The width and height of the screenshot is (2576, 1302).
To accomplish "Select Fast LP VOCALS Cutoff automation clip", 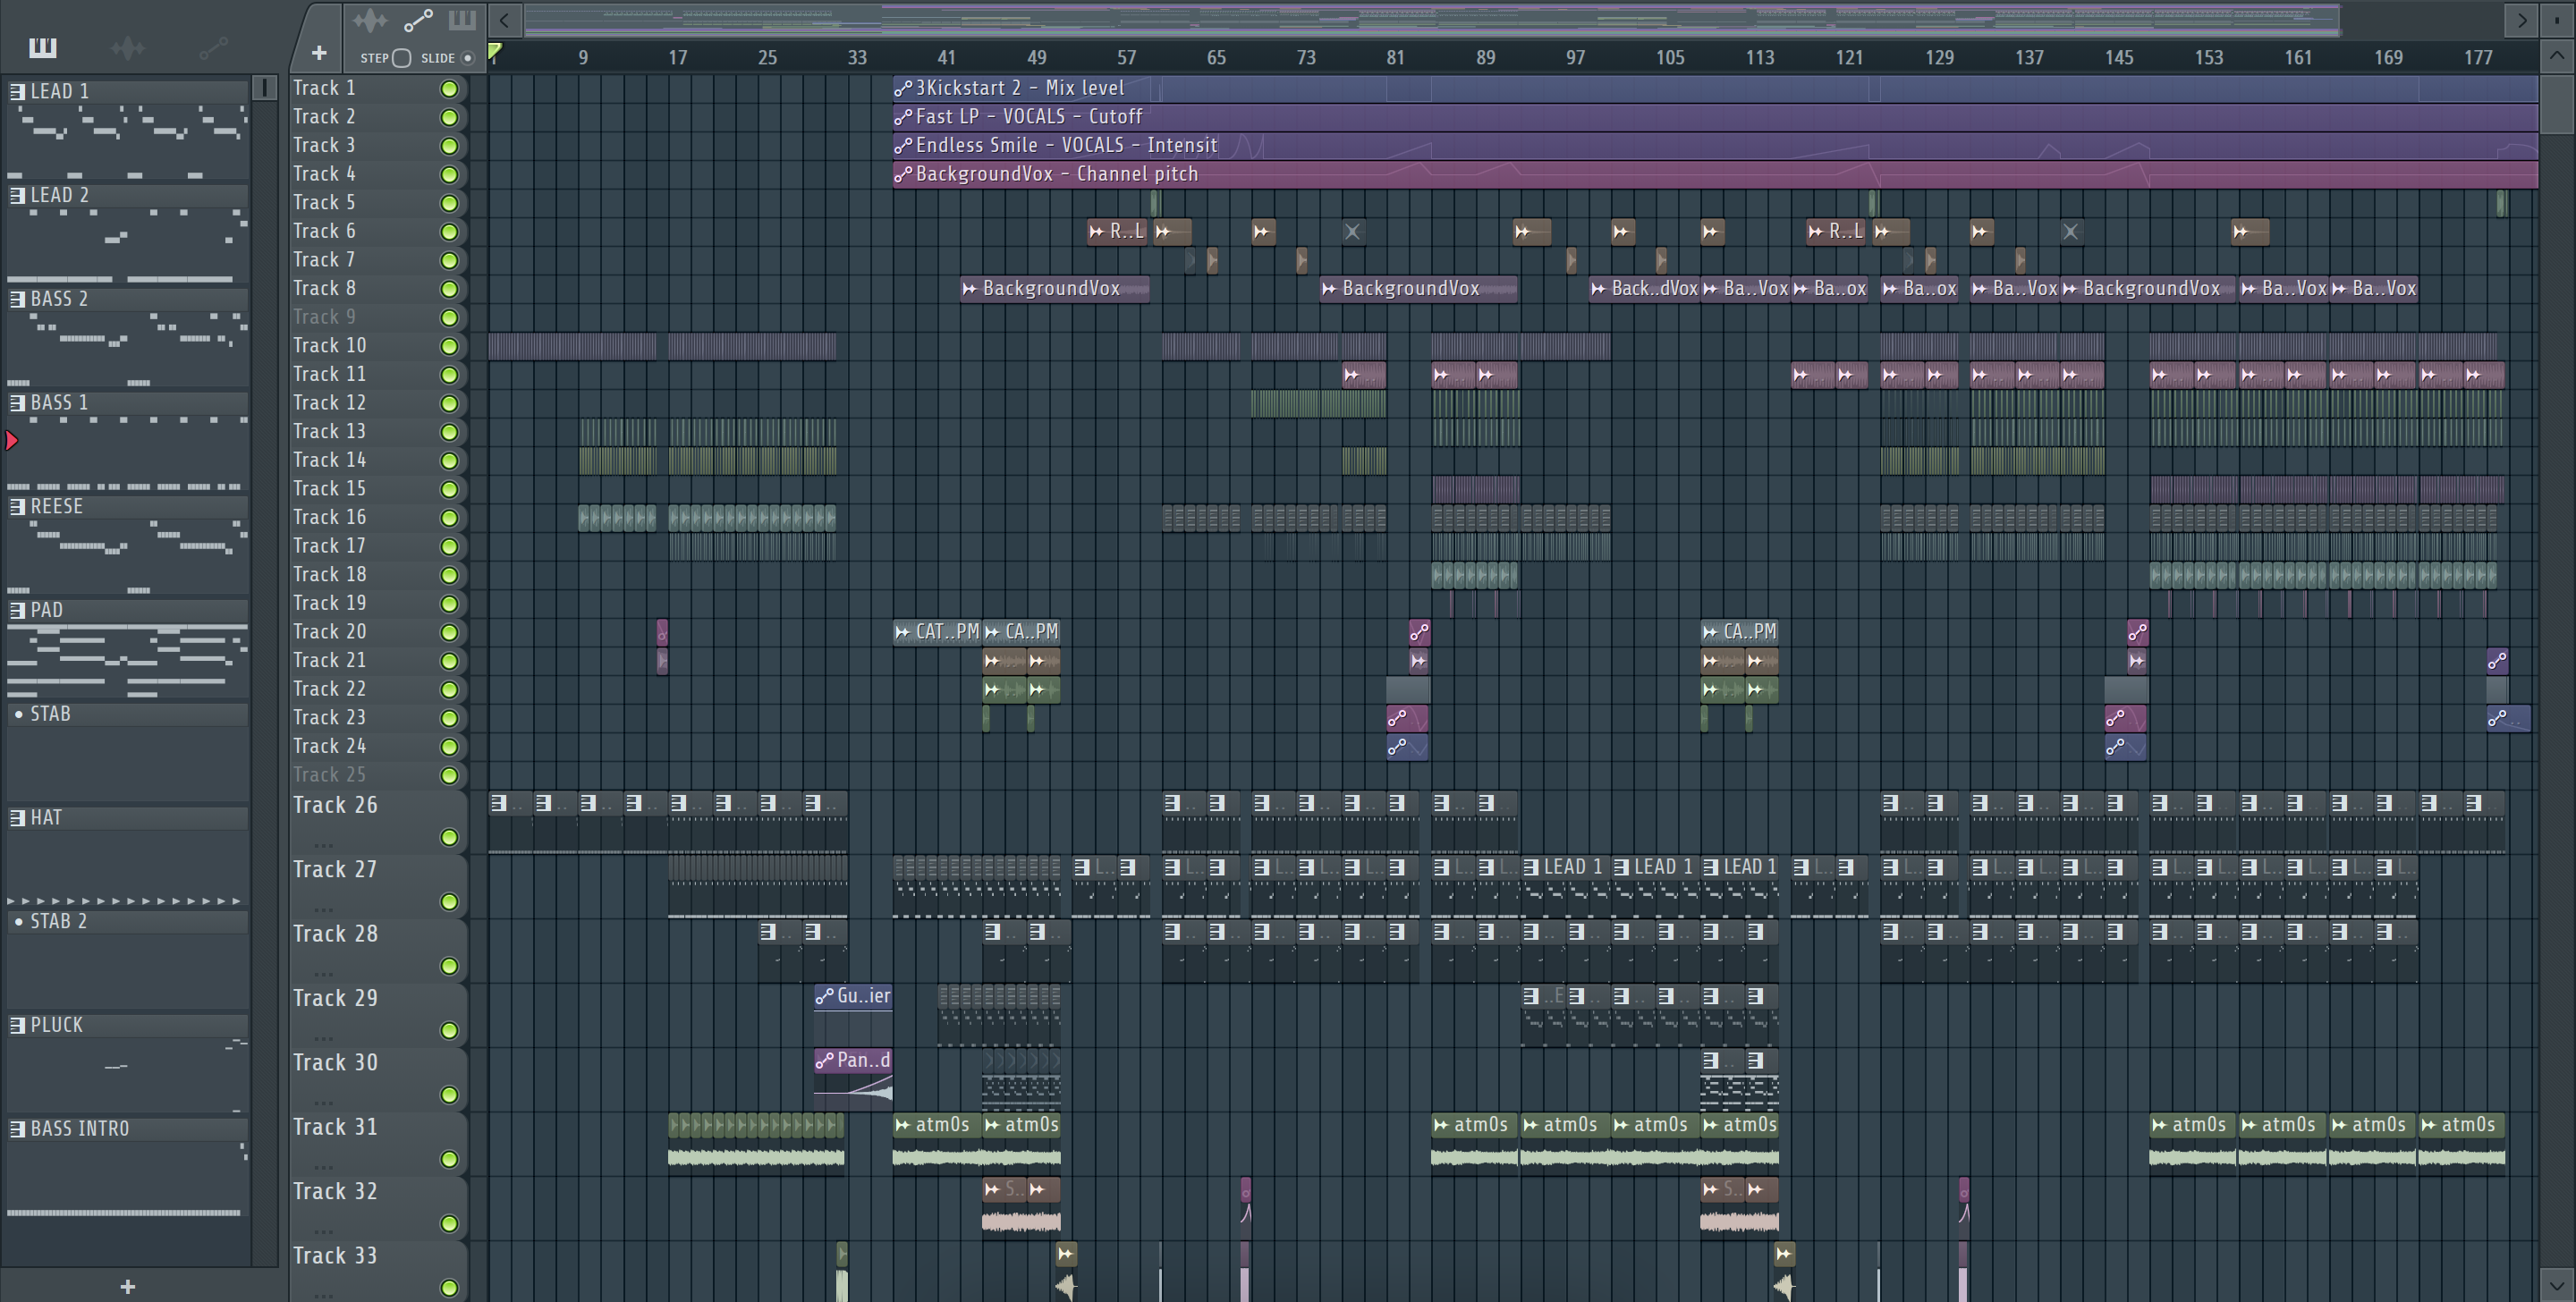I will (x=1715, y=117).
